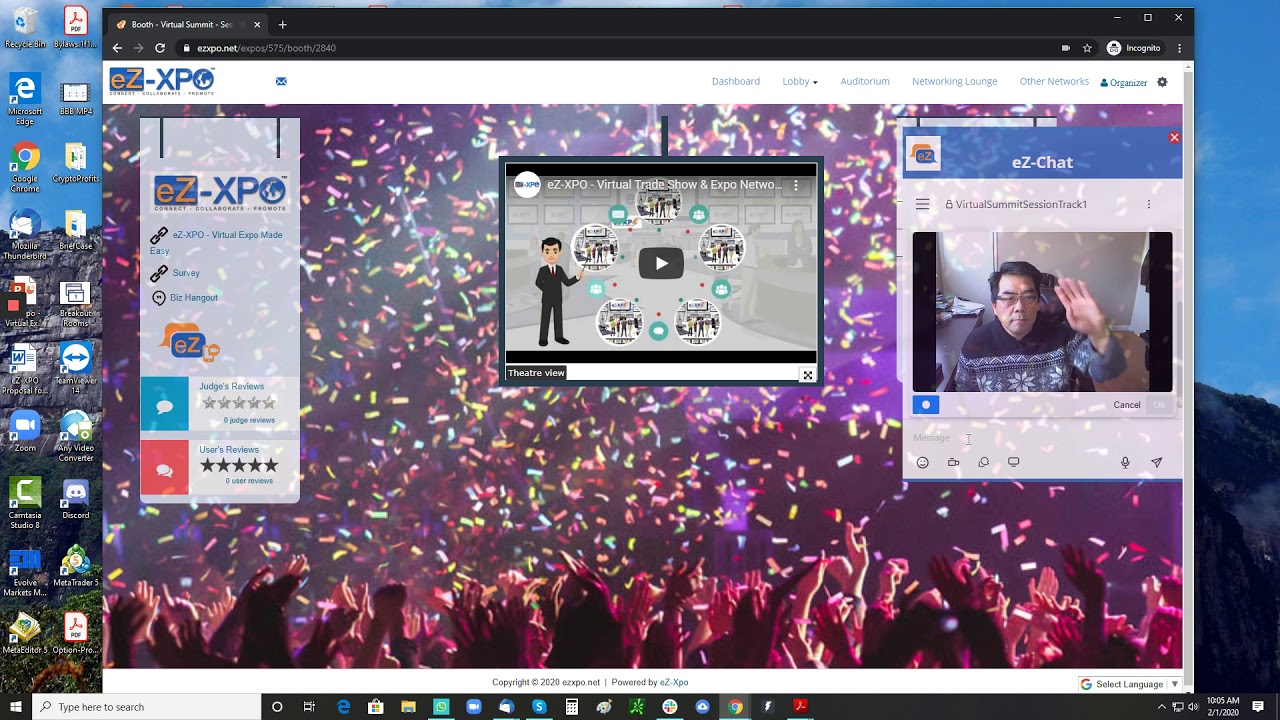Close the eZ-Chat panel

tap(1174, 137)
